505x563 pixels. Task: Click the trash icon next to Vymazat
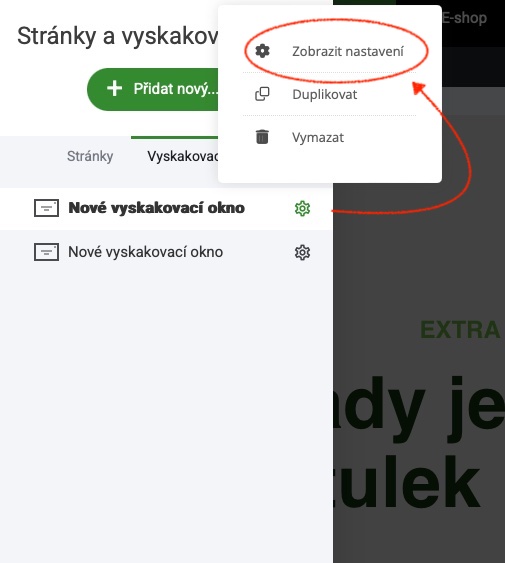coord(262,137)
